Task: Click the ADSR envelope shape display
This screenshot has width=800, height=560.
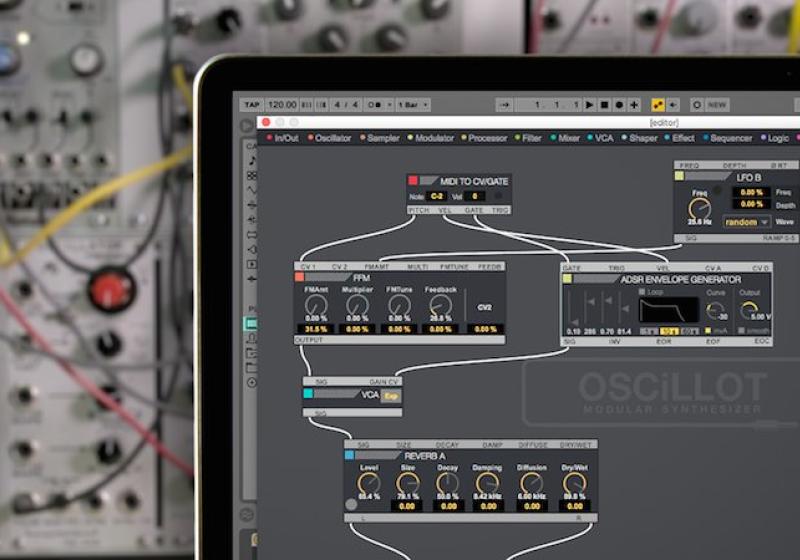Action: click(x=669, y=311)
